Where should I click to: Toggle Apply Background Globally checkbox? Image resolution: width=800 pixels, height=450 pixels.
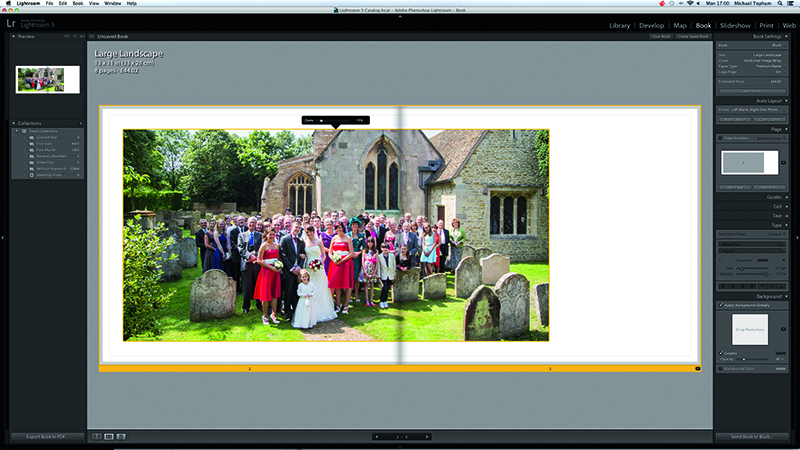tap(721, 305)
